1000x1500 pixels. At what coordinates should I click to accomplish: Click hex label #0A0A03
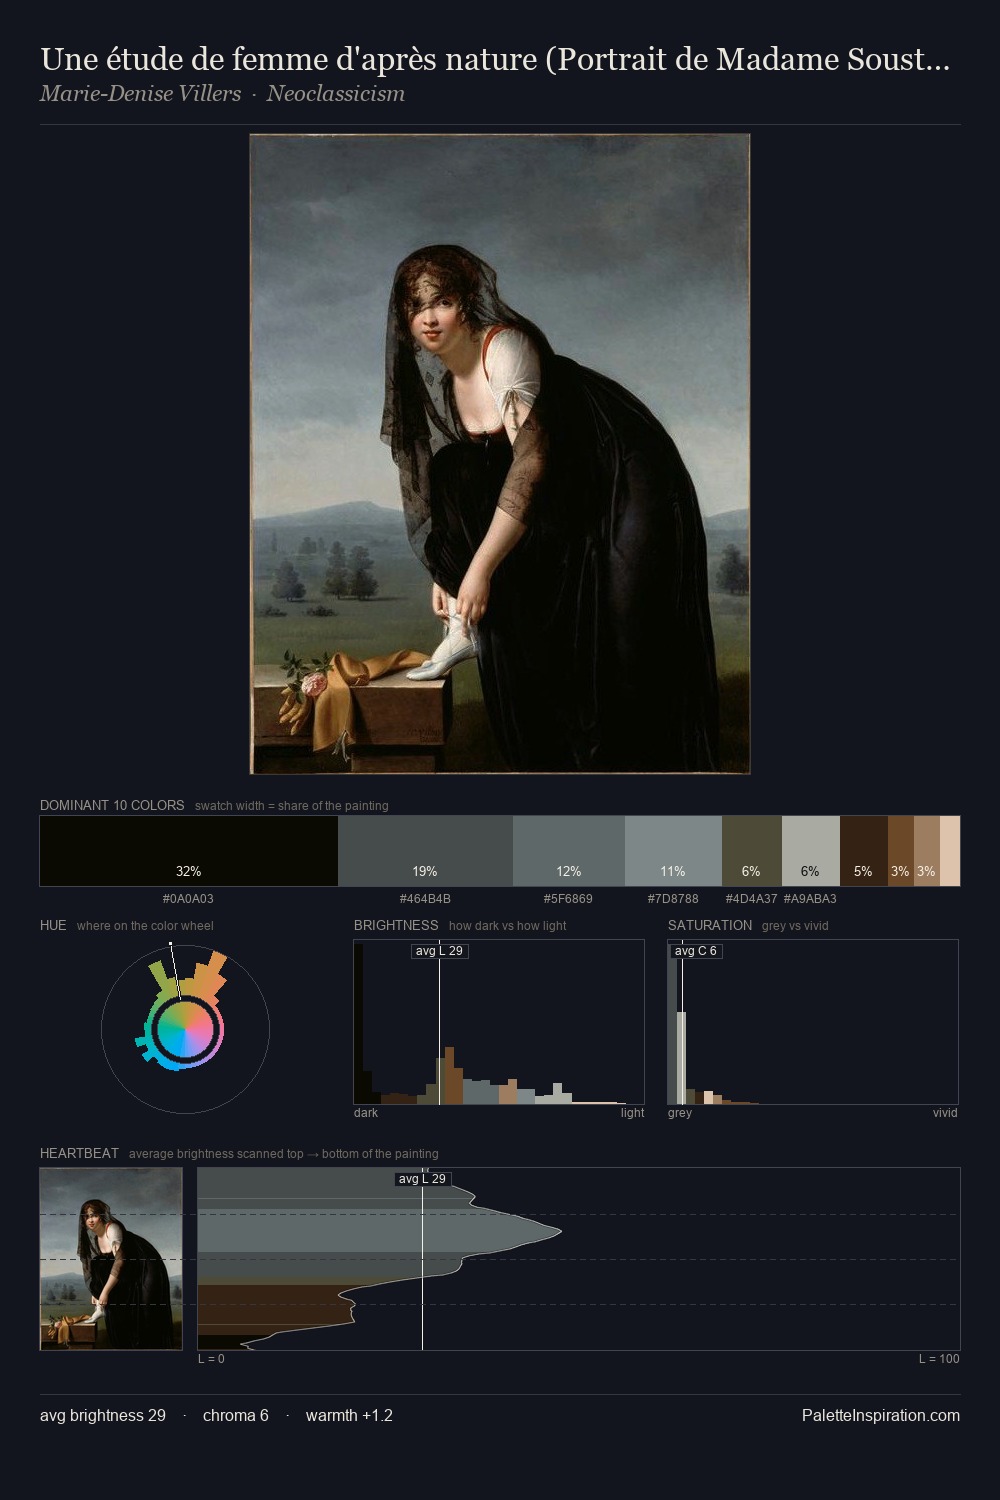(x=188, y=899)
